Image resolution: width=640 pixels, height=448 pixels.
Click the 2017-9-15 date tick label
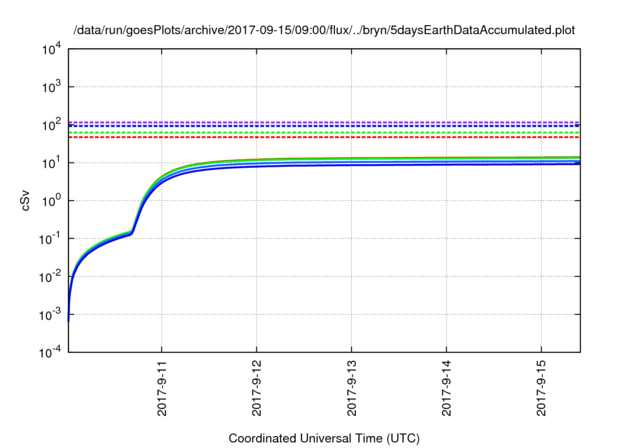(542, 388)
